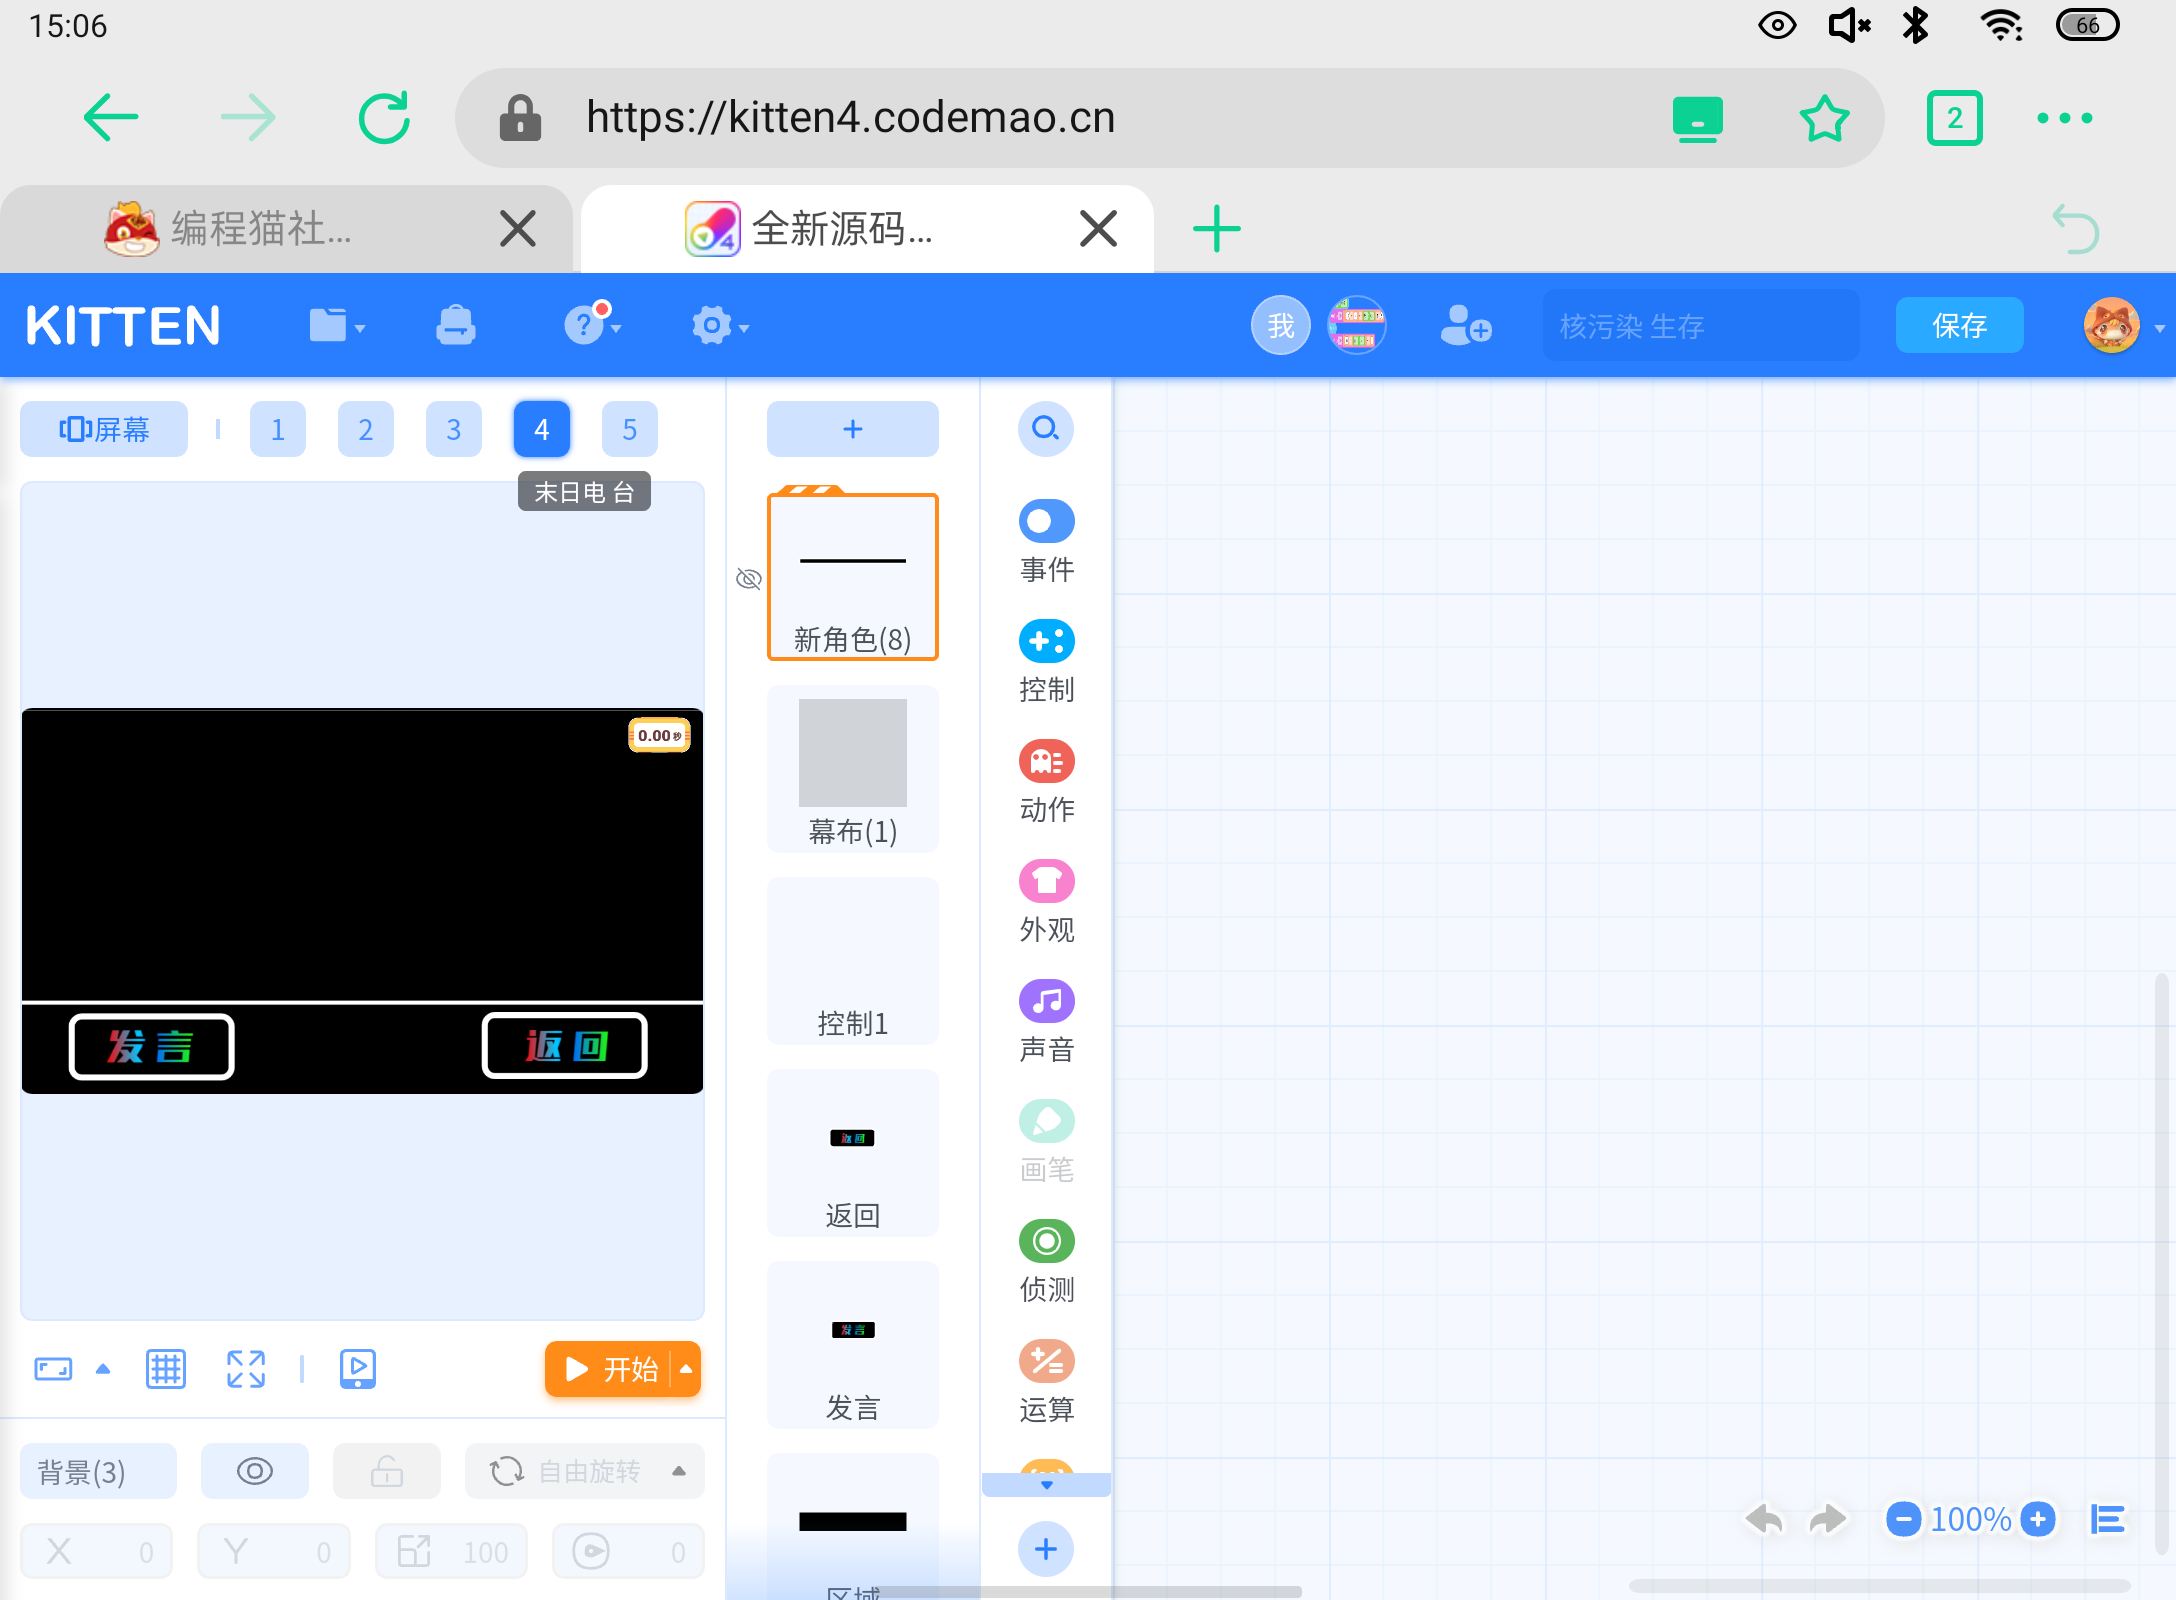Open the backpack asset library icon
This screenshot has height=1600, width=2176.
coord(456,326)
